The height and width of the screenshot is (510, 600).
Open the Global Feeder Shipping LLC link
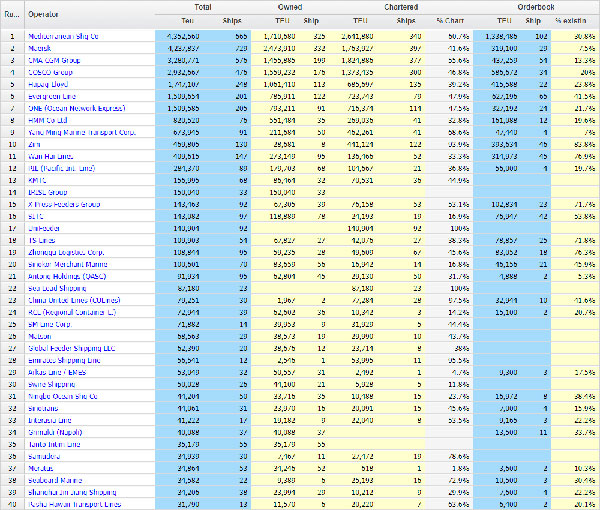(72, 348)
